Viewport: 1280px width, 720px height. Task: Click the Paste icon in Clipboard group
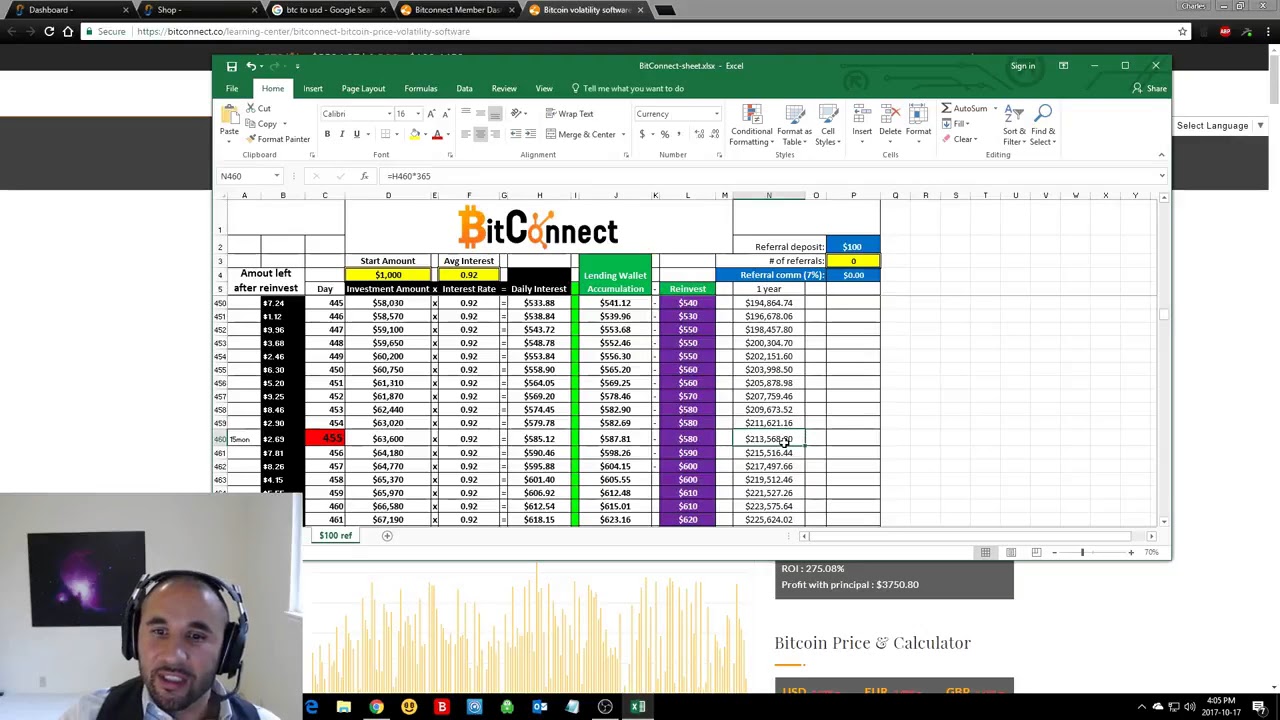coord(229,115)
